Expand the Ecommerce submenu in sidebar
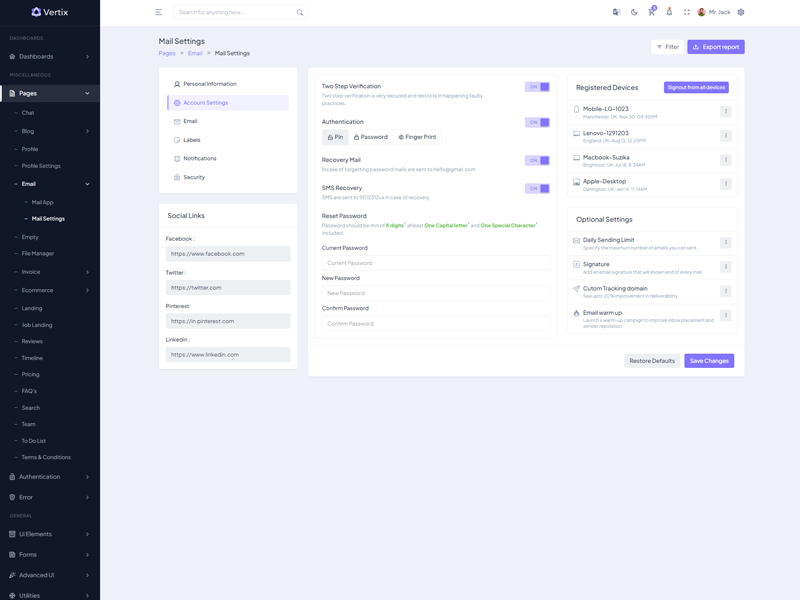 pyautogui.click(x=50, y=290)
